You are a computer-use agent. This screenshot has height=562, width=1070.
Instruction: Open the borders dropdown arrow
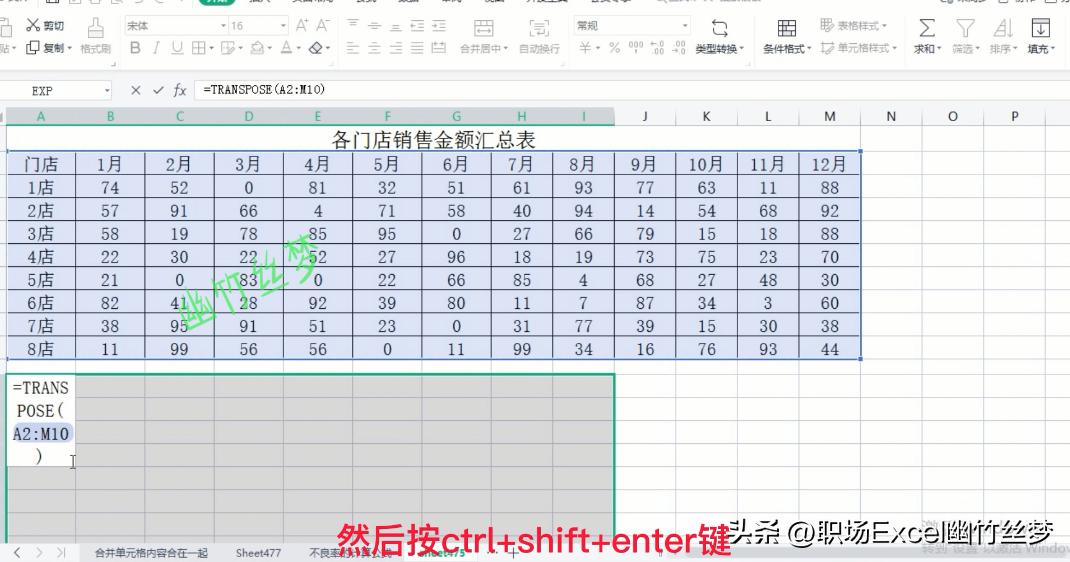tap(211, 48)
